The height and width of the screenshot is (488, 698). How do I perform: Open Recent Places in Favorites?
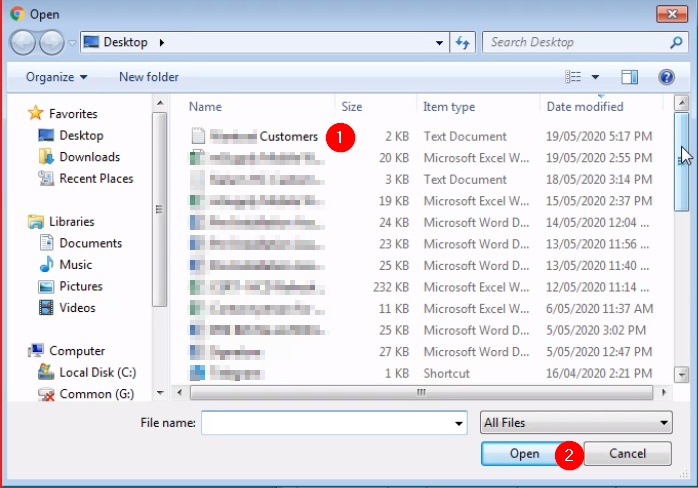click(96, 179)
